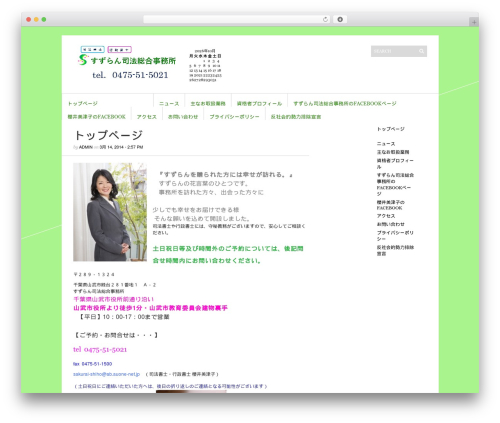Open アクセス in the top navigation
The width and height of the screenshot is (500, 423).
[147, 117]
